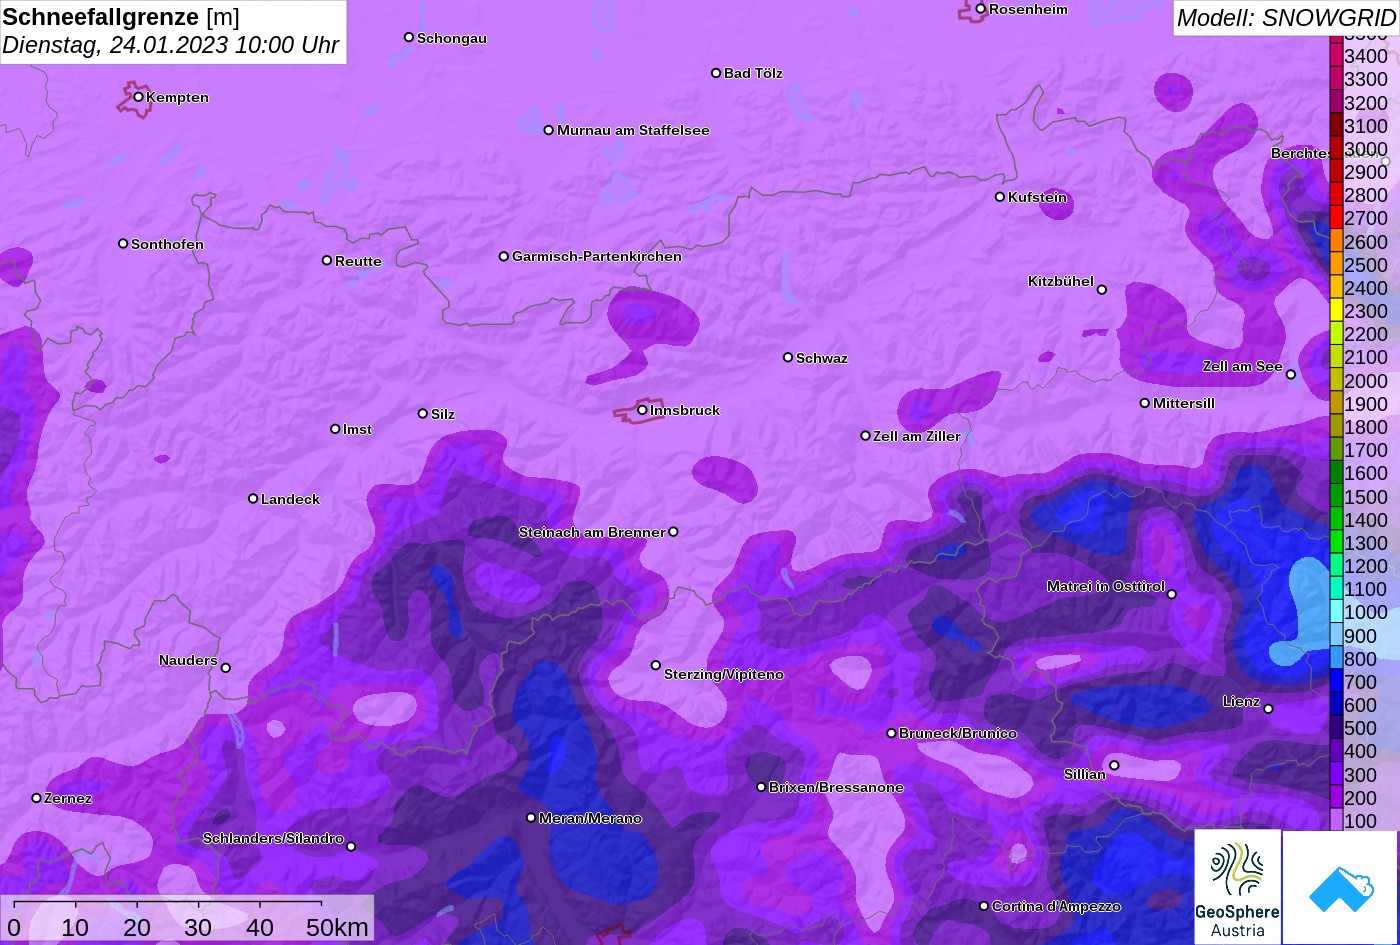Click the 'Brixen/Bressanone' label

[836, 787]
